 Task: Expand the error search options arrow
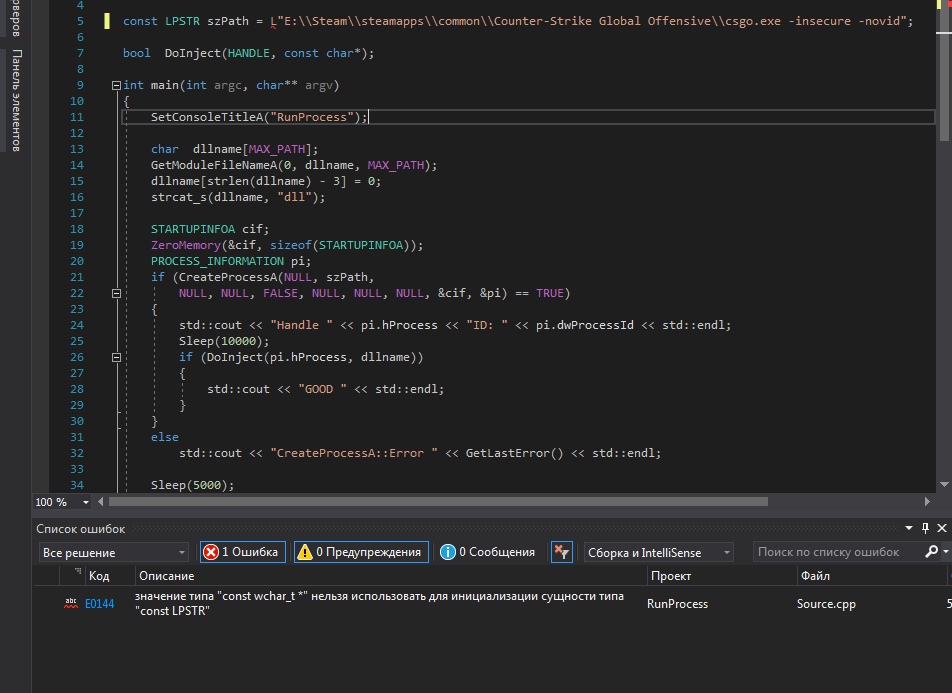pos(945,552)
